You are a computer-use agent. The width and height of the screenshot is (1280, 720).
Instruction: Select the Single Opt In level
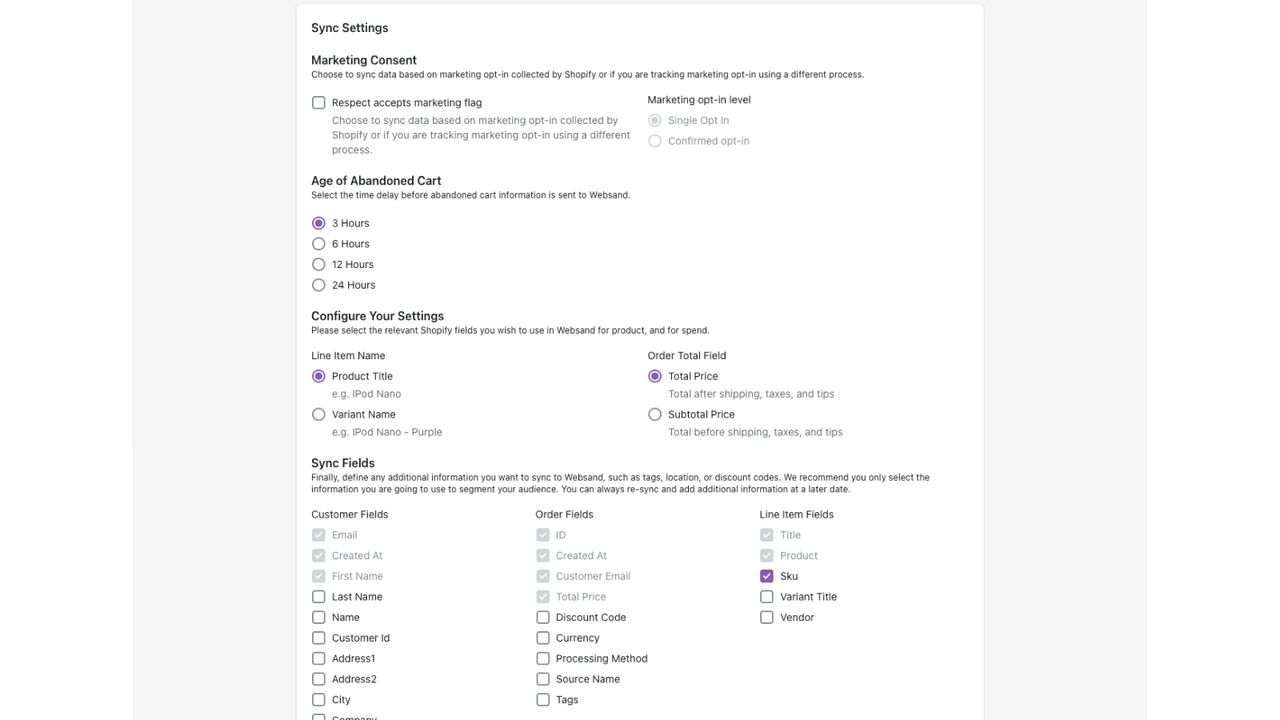[x=654, y=120]
